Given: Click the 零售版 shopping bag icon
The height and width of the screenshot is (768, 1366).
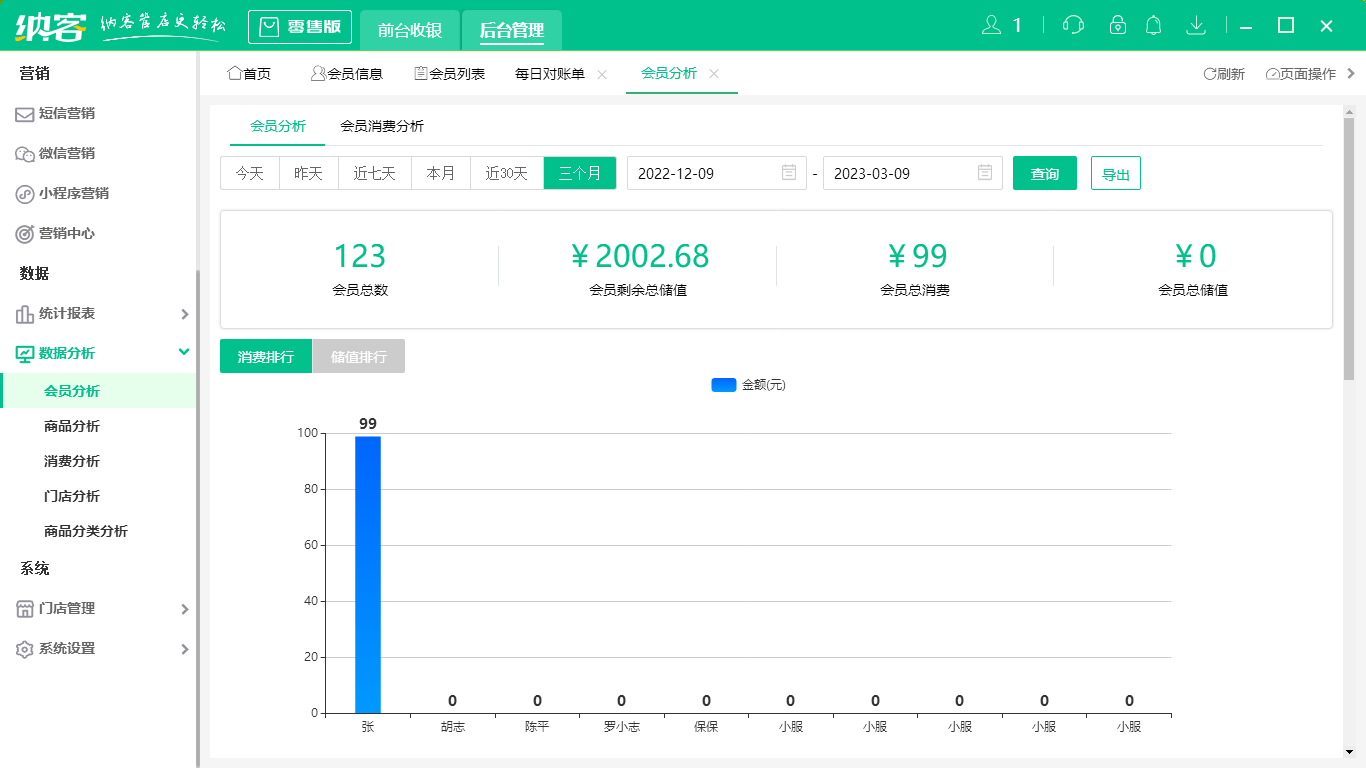Looking at the screenshot, I should pyautogui.click(x=269, y=27).
